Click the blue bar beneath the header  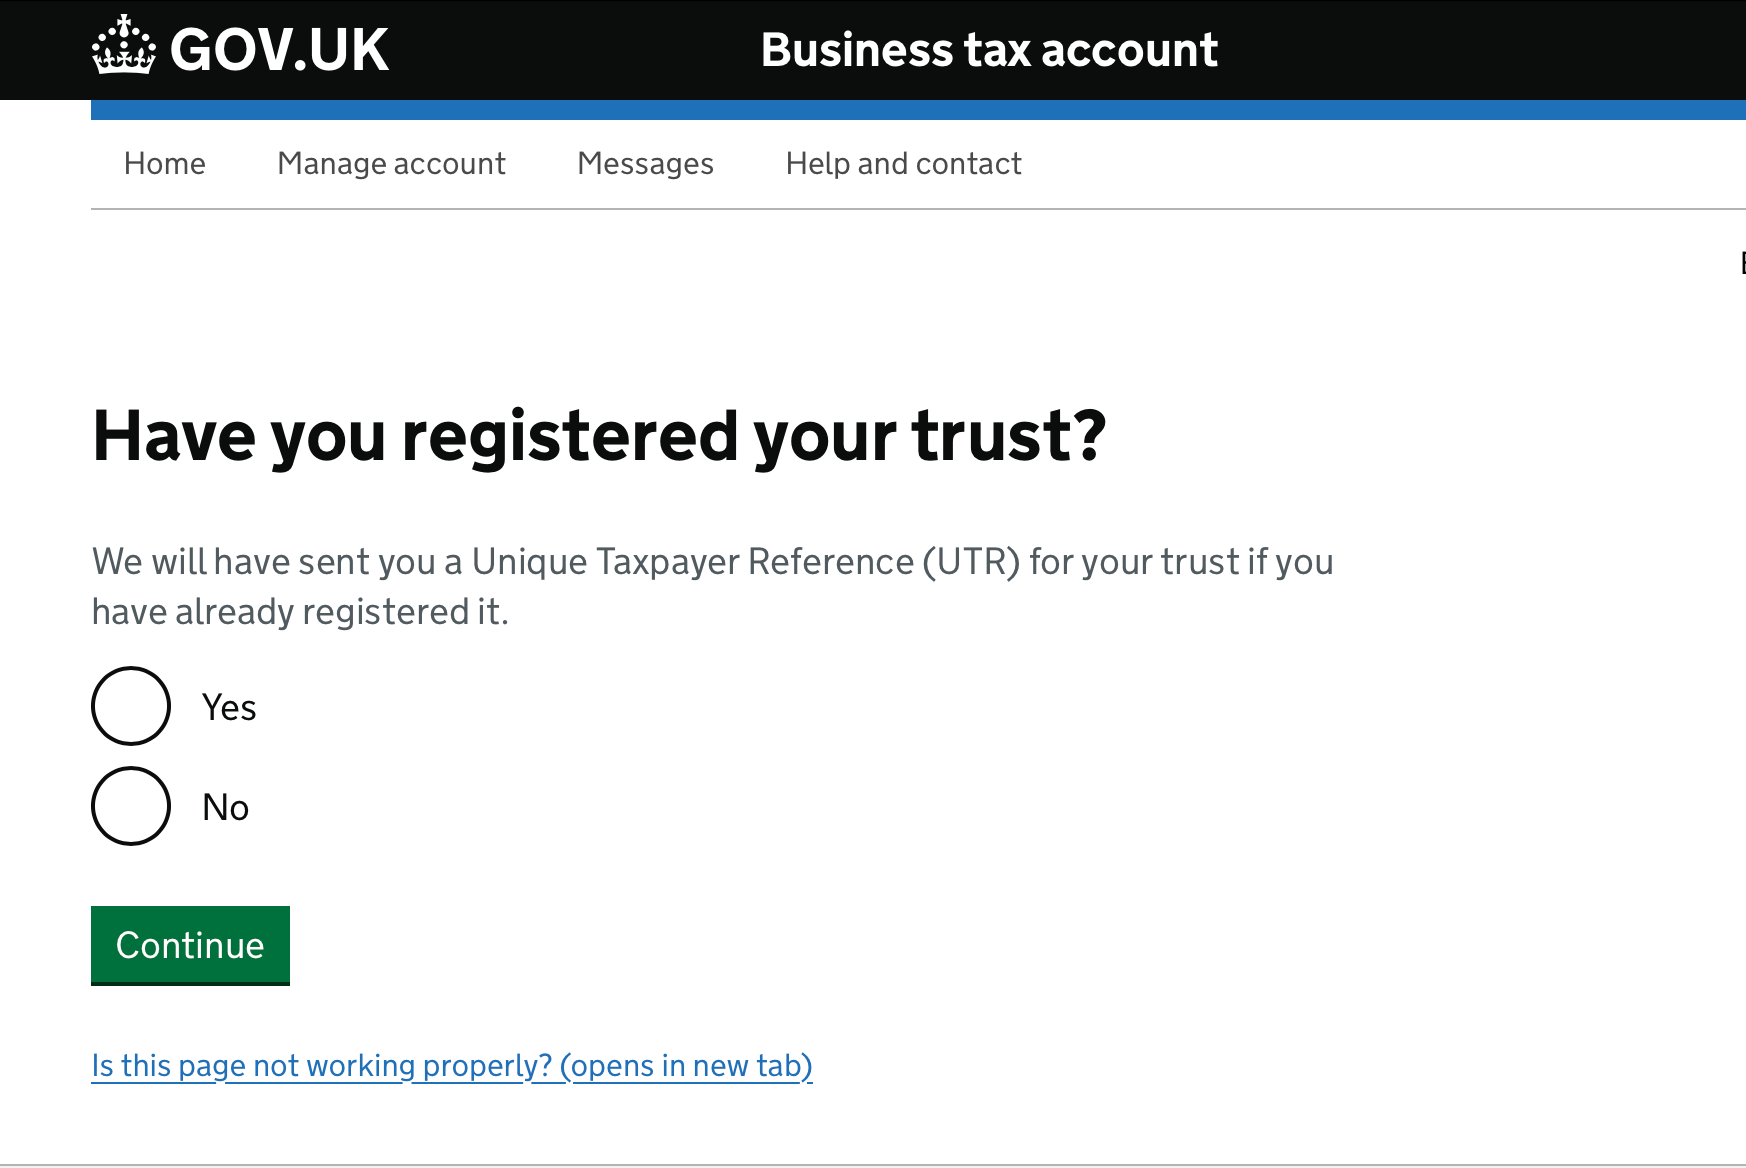pos(900,110)
